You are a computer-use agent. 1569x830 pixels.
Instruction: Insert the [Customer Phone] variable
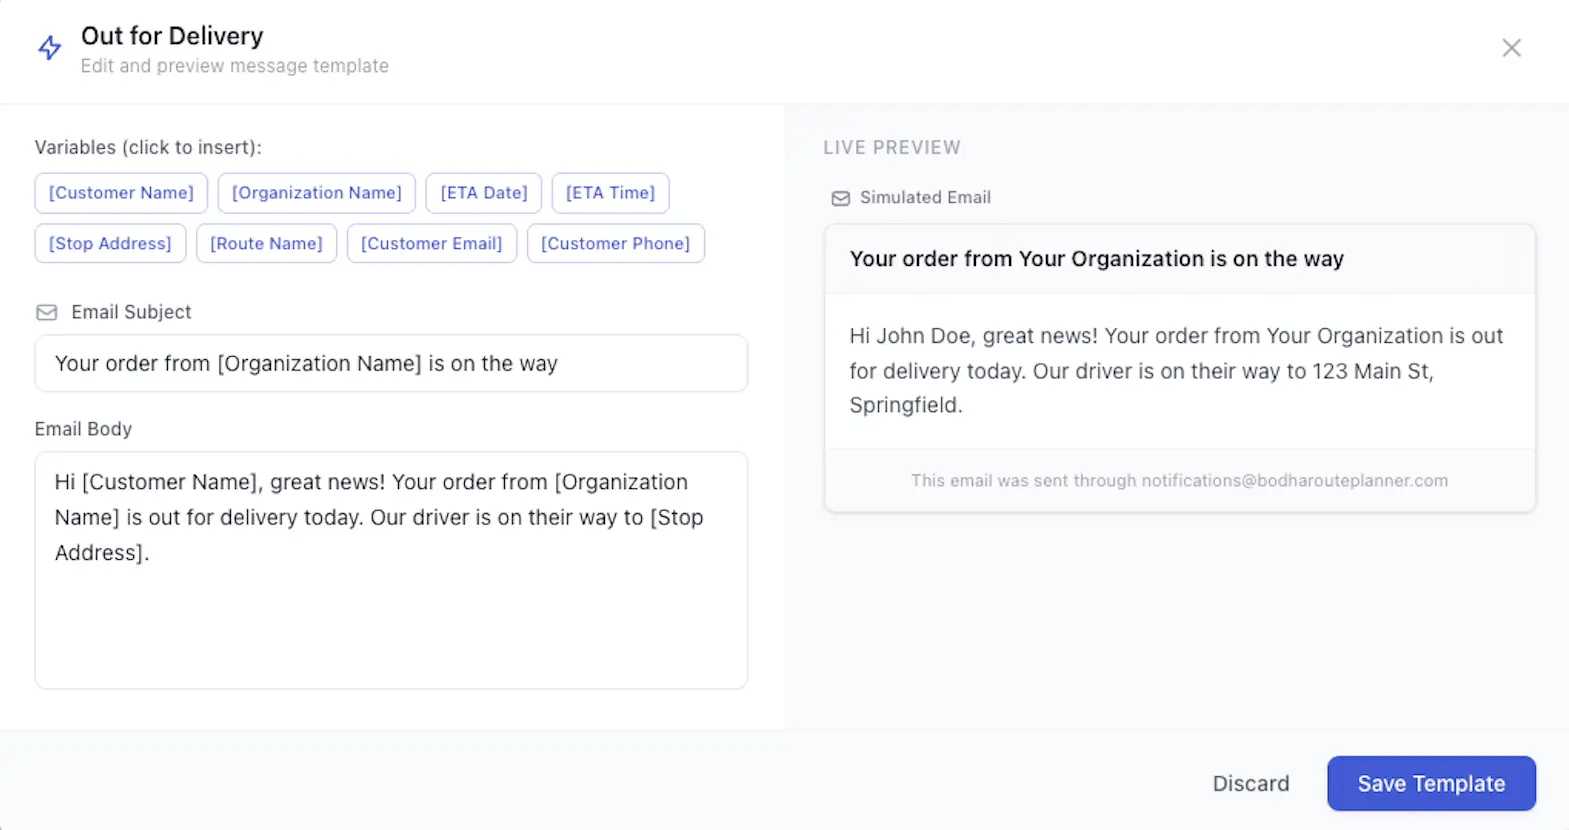coord(616,243)
